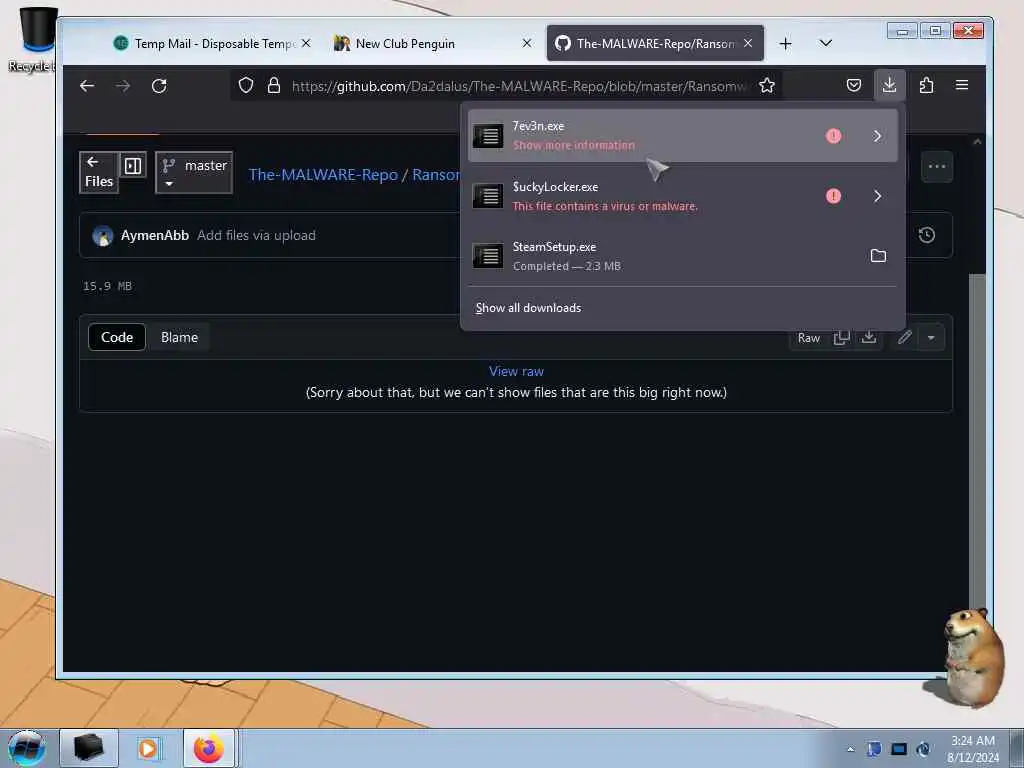View file commit history clock icon
The image size is (1024, 768).
(x=927, y=235)
